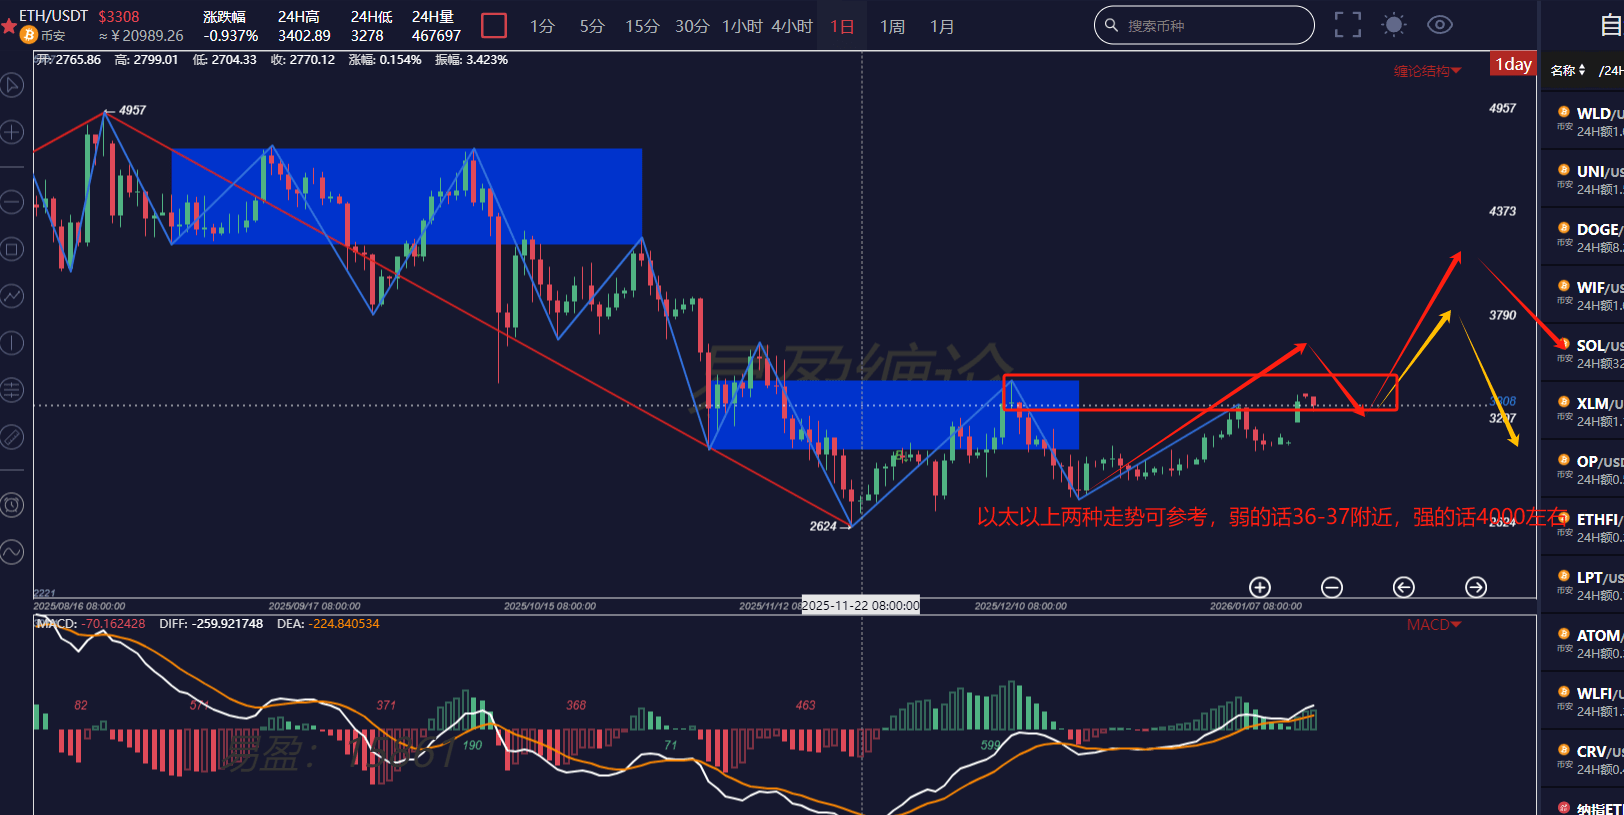Screen dimensions: 1624x815
Task: Select the wave curve drawing tool
Action: pos(11,552)
